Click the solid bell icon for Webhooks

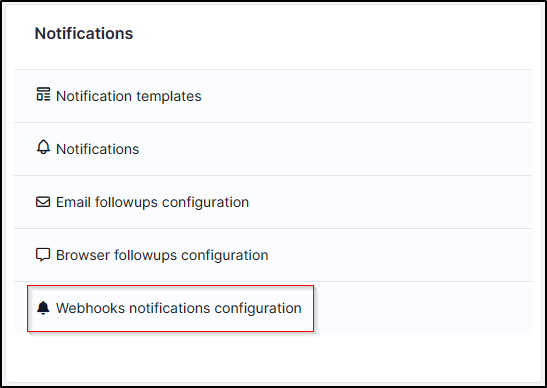point(43,308)
